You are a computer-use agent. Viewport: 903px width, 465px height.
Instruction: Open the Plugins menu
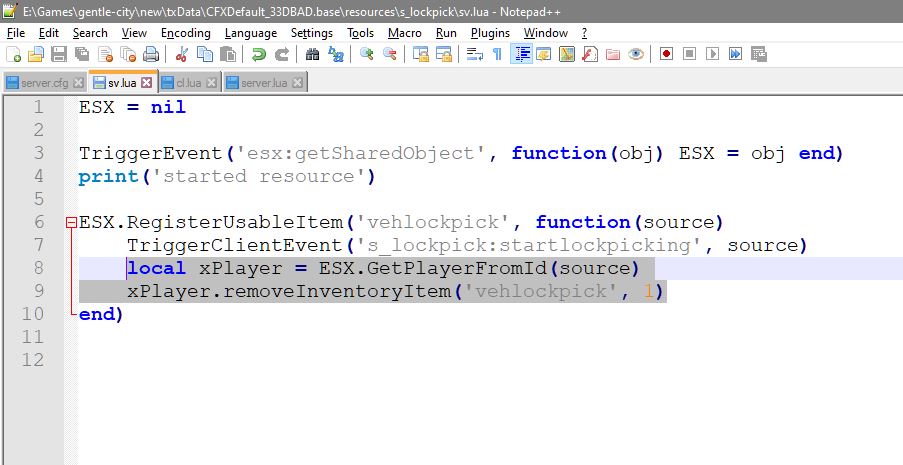490,33
